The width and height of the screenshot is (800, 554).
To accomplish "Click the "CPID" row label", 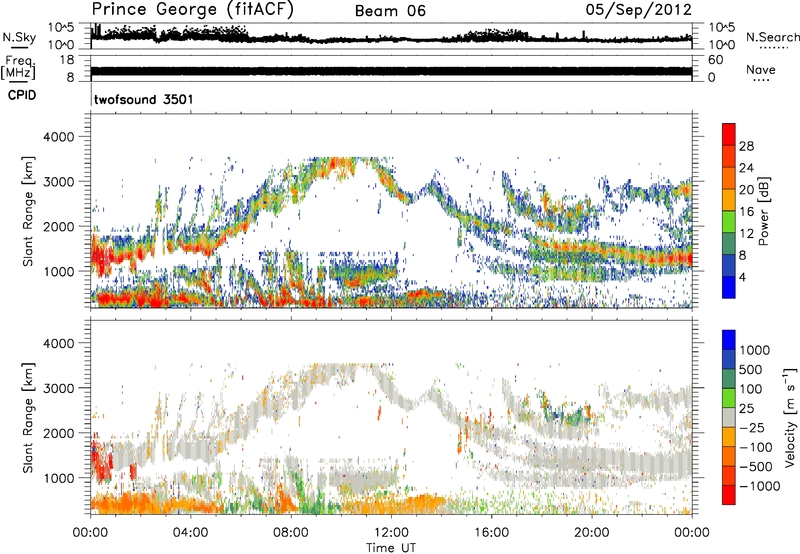I will pyautogui.click(x=22, y=95).
